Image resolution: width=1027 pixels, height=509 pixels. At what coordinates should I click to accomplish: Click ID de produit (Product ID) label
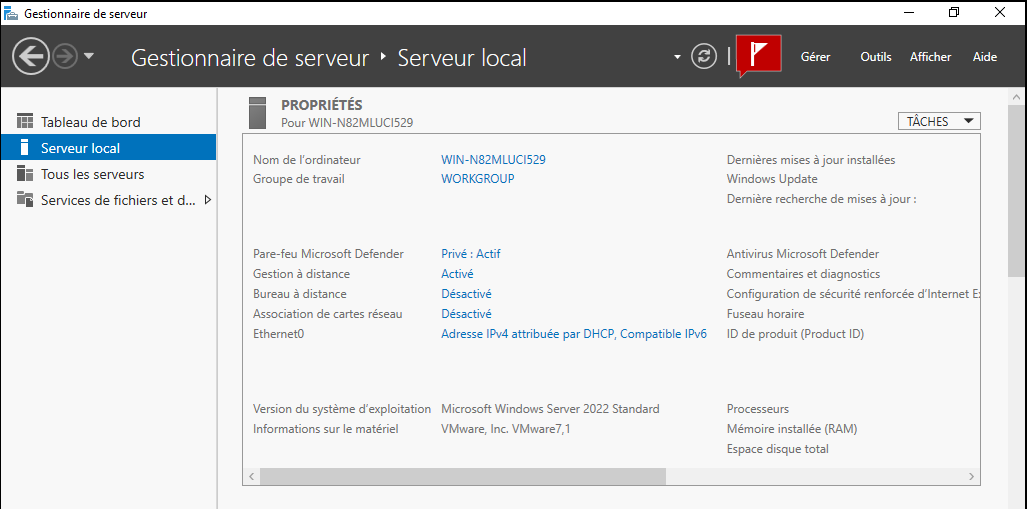click(x=796, y=333)
